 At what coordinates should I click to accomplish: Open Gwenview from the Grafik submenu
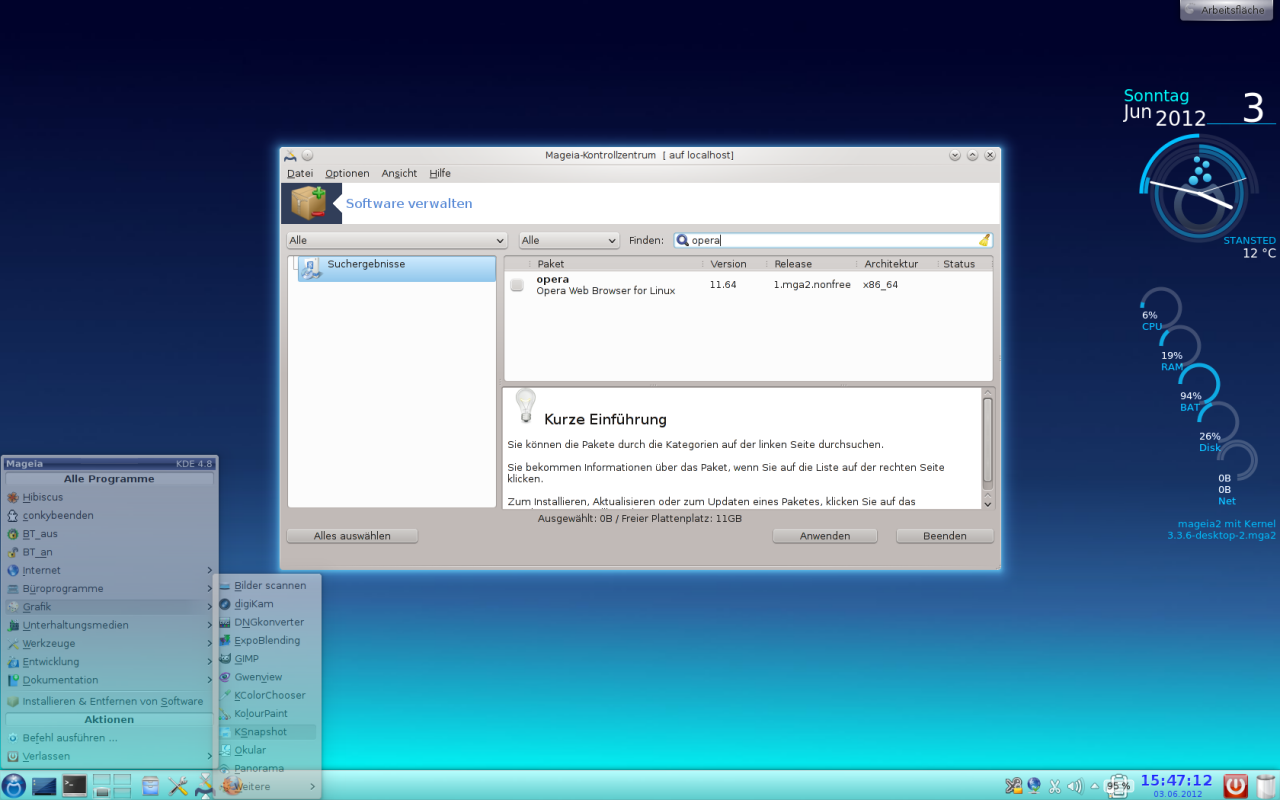(268, 677)
